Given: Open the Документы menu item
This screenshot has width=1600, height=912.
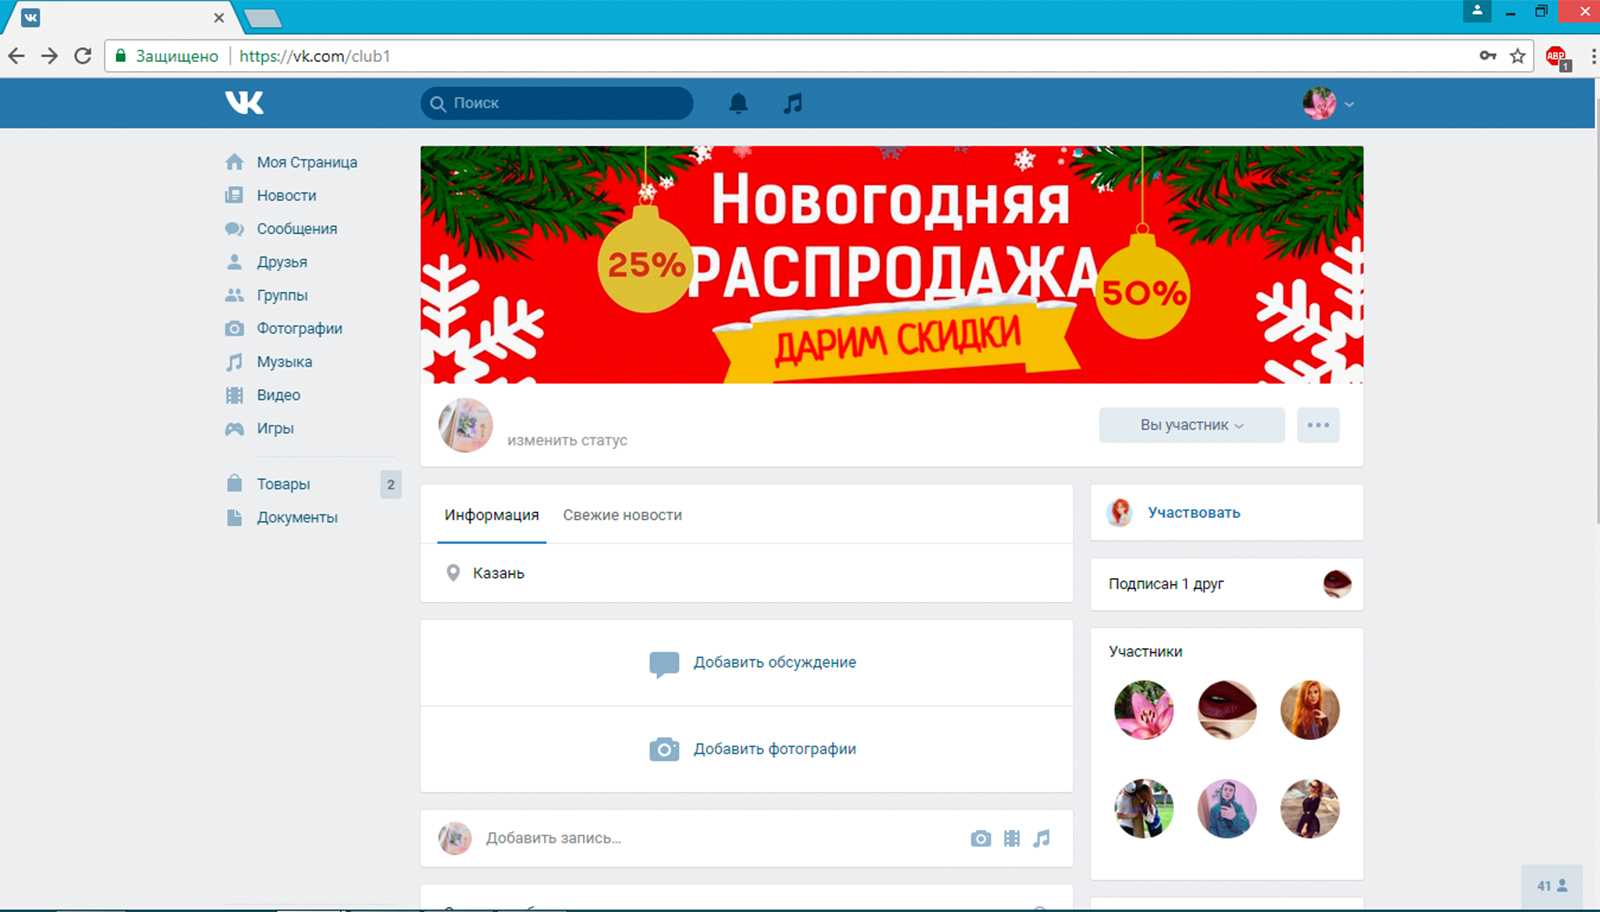Looking at the screenshot, I should (x=297, y=517).
